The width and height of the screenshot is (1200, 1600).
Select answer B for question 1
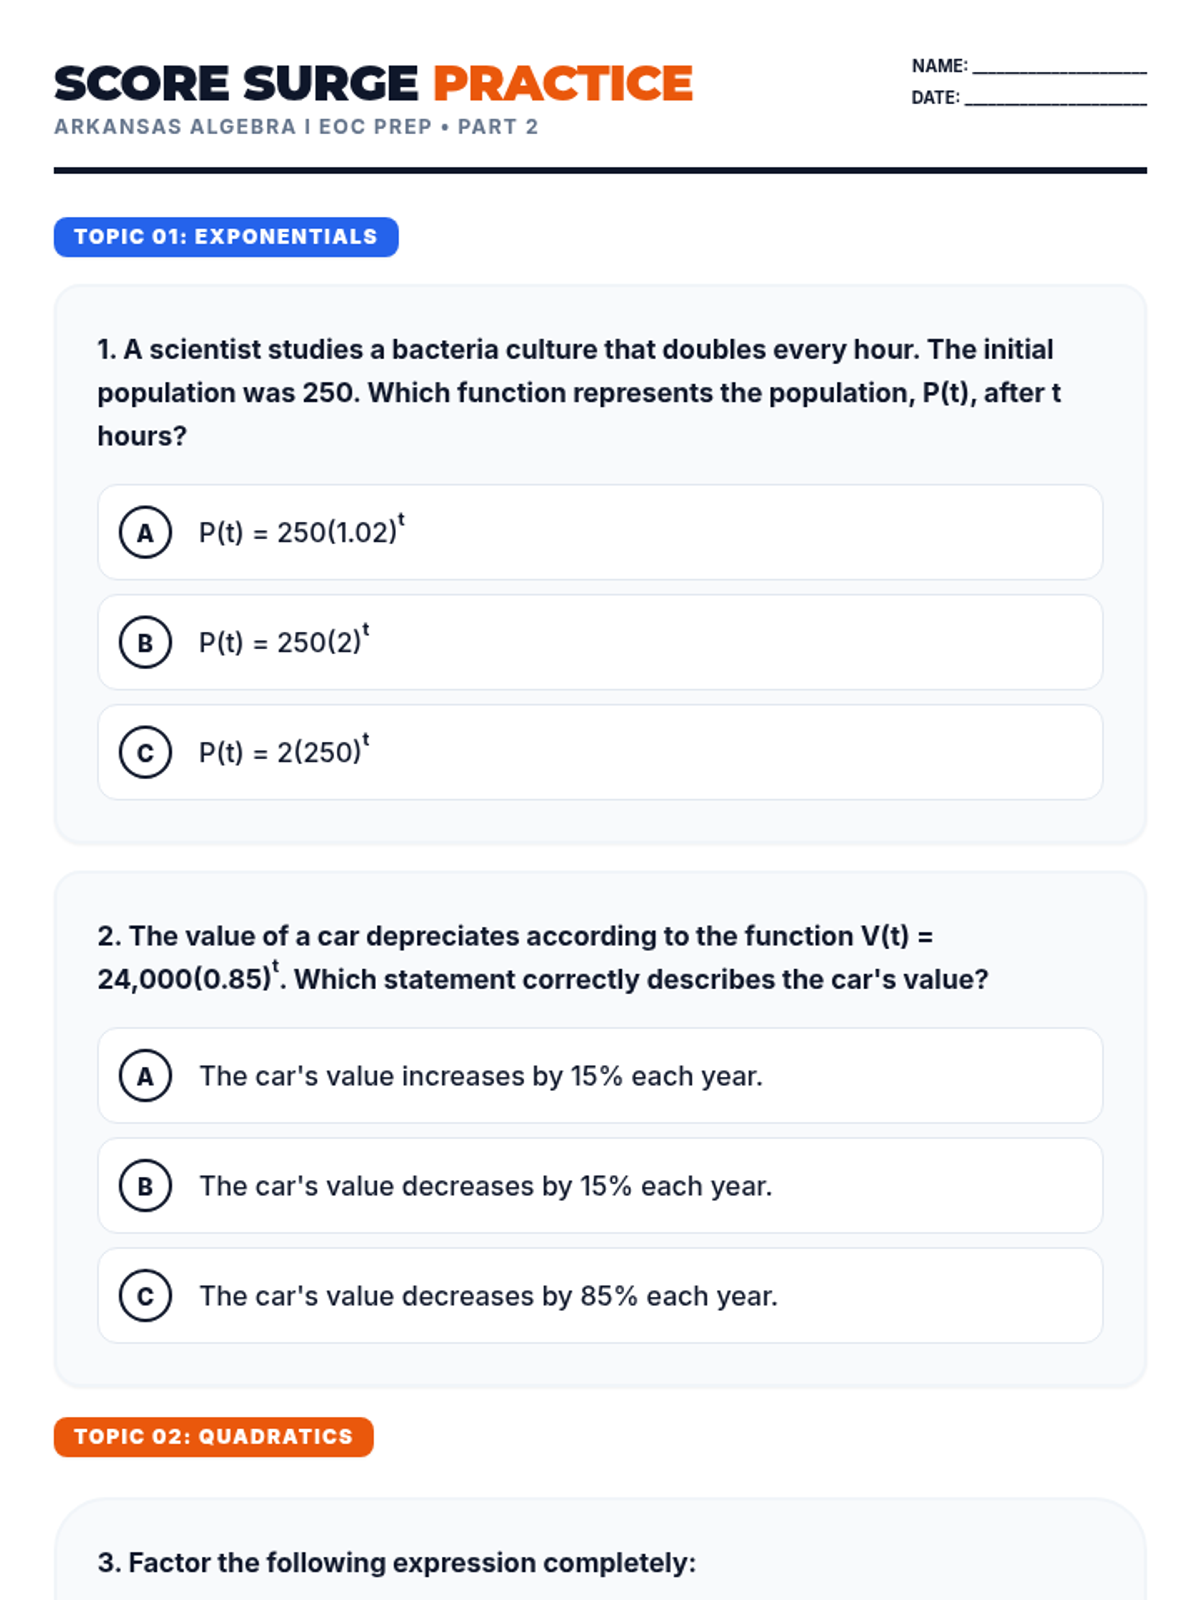click(145, 642)
